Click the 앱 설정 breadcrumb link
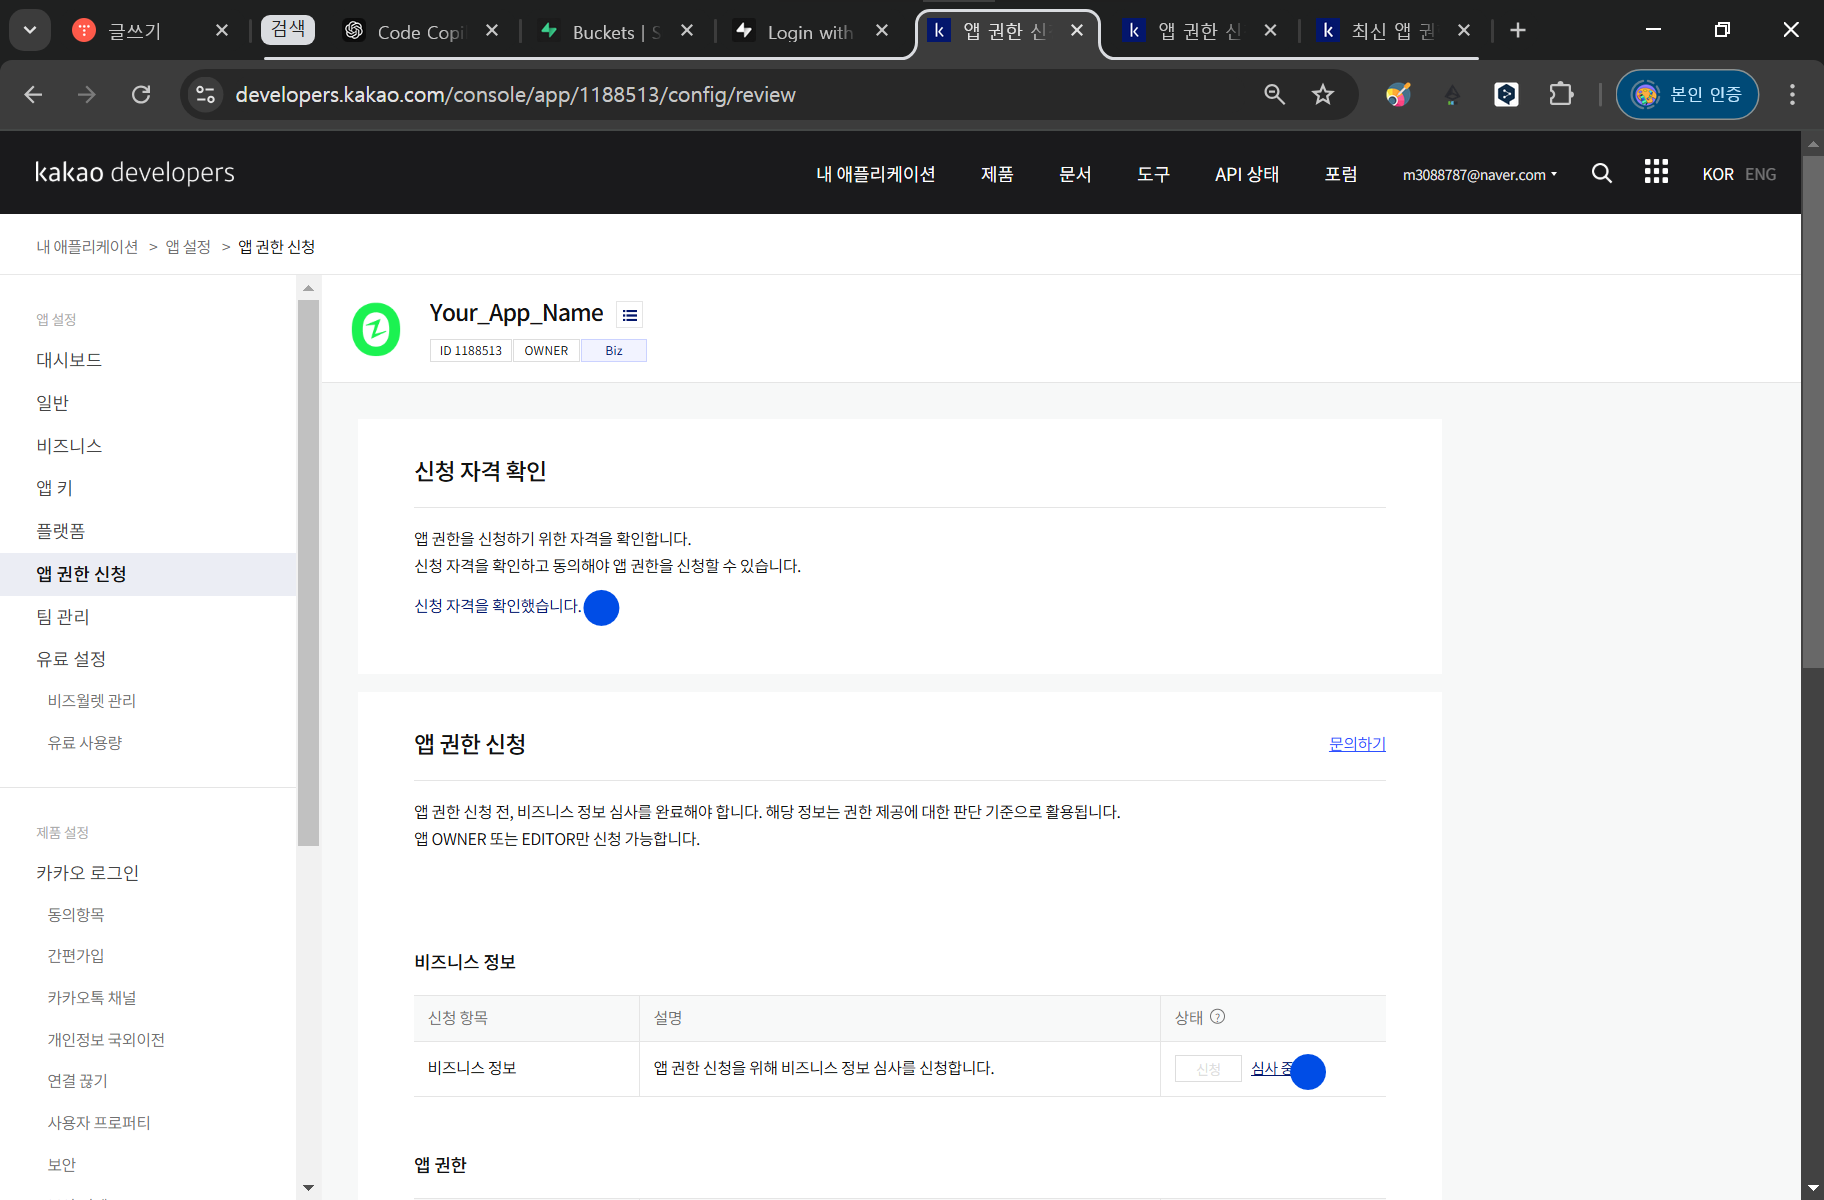 (188, 247)
